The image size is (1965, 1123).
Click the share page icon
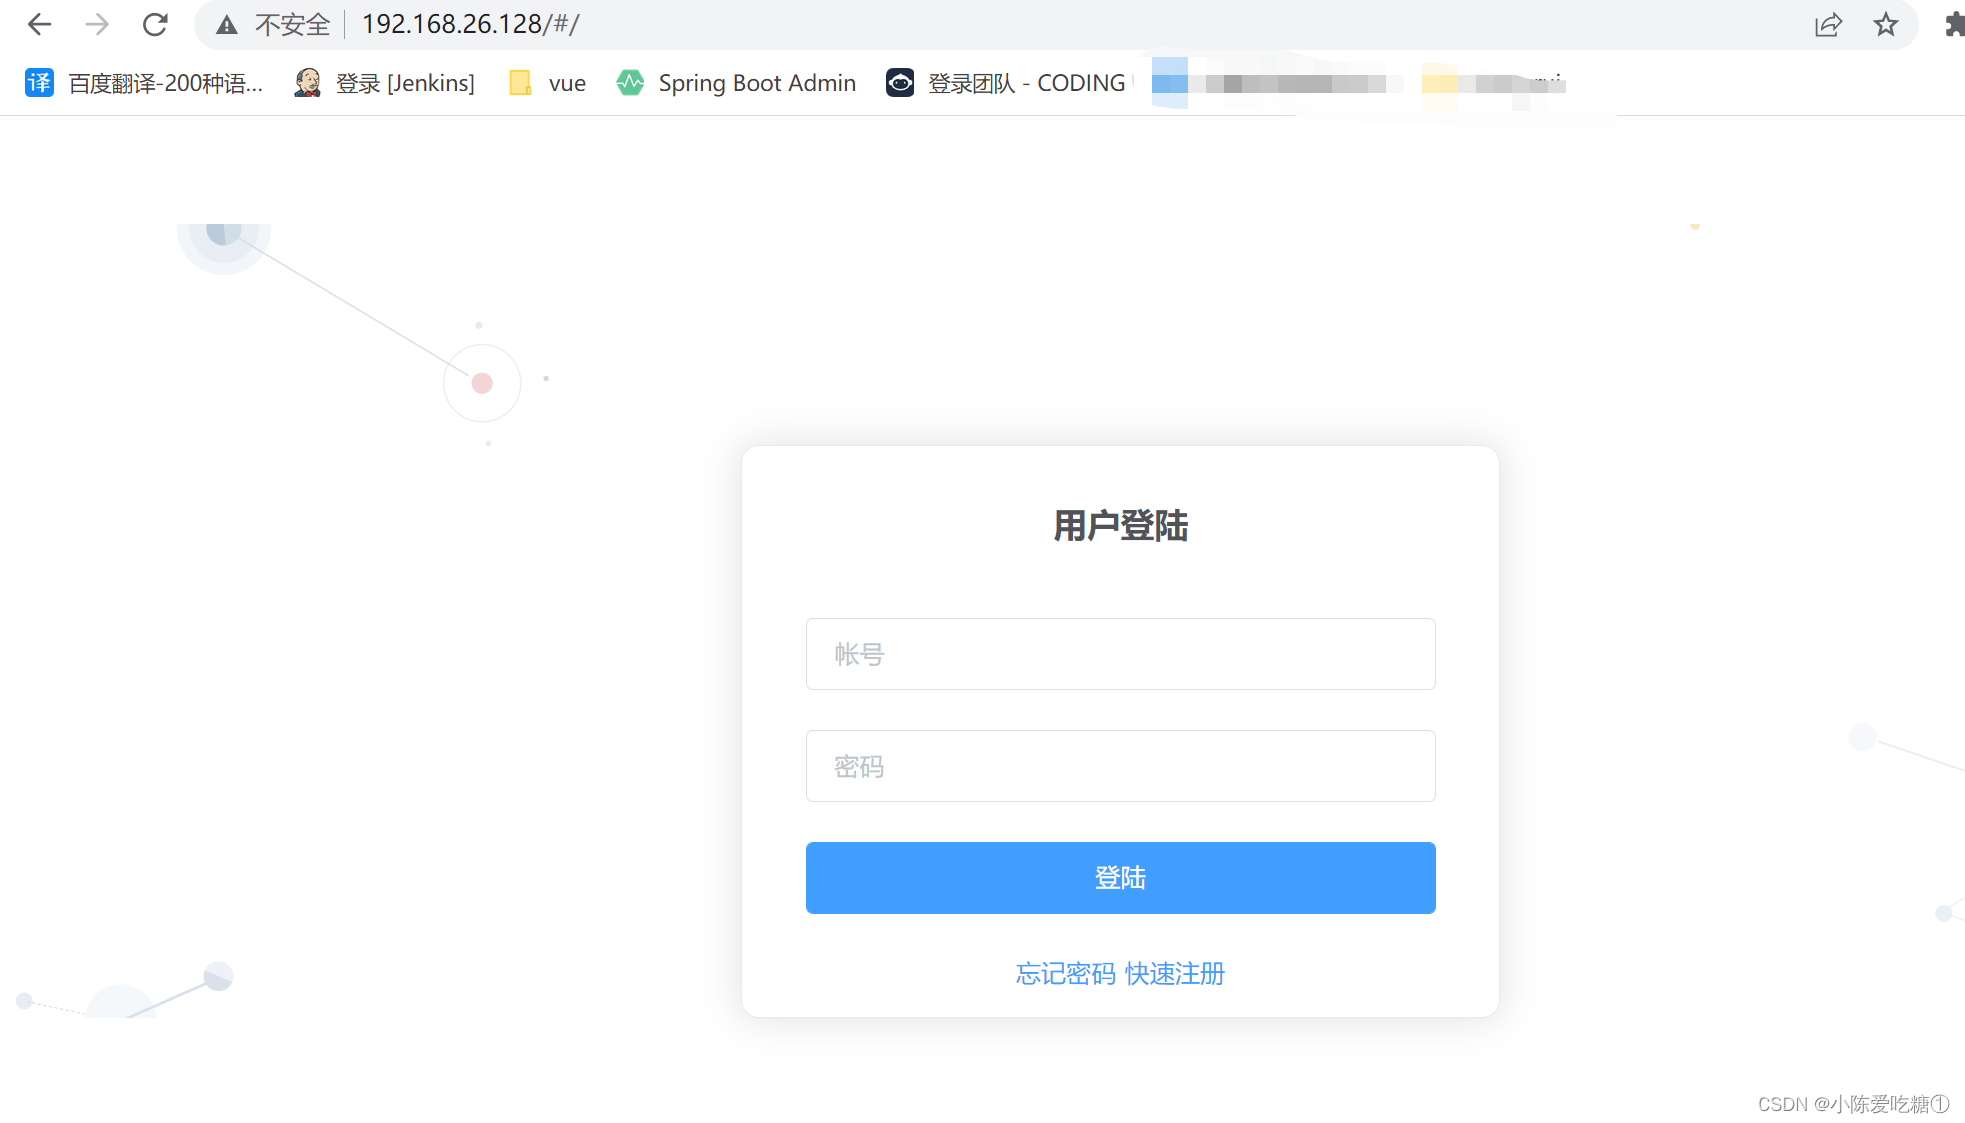pos(1828,24)
